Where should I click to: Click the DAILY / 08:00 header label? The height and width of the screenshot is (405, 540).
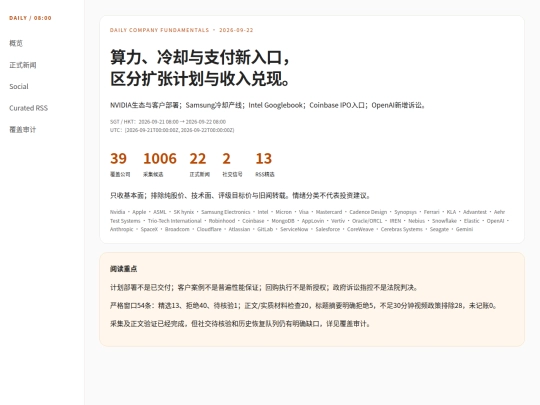[30, 18]
